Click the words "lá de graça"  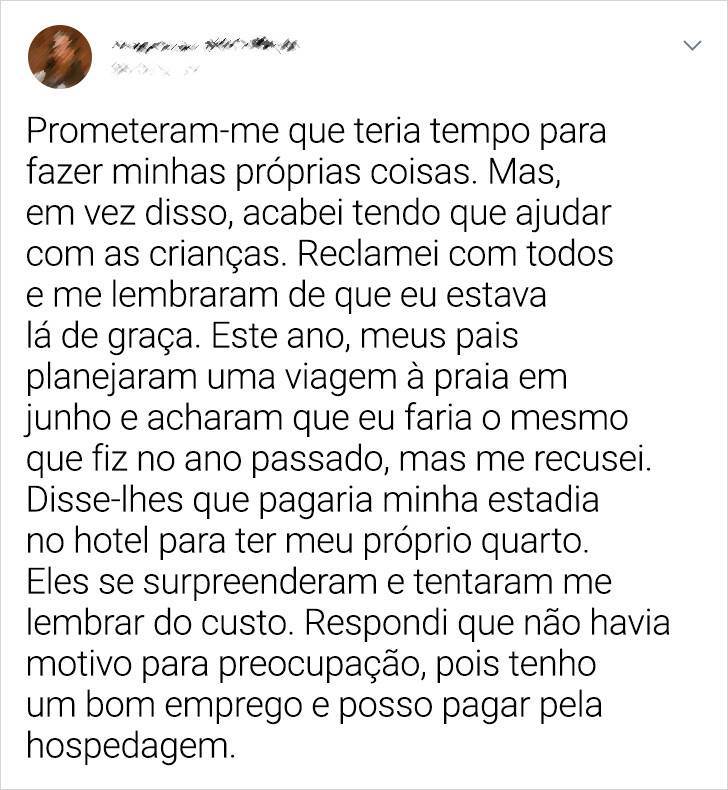coord(110,337)
